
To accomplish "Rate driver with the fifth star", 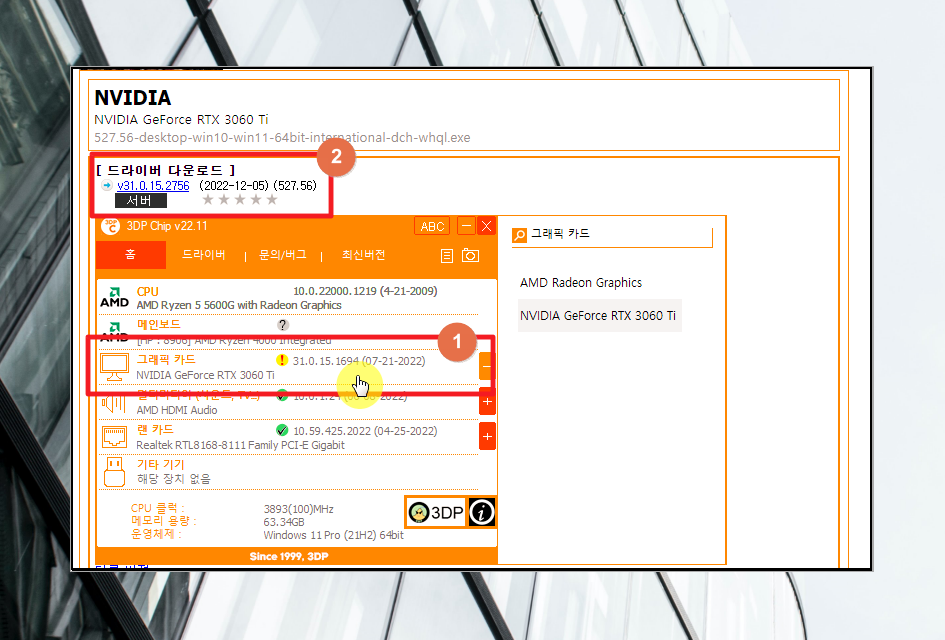I will pyautogui.click(x=272, y=199).
